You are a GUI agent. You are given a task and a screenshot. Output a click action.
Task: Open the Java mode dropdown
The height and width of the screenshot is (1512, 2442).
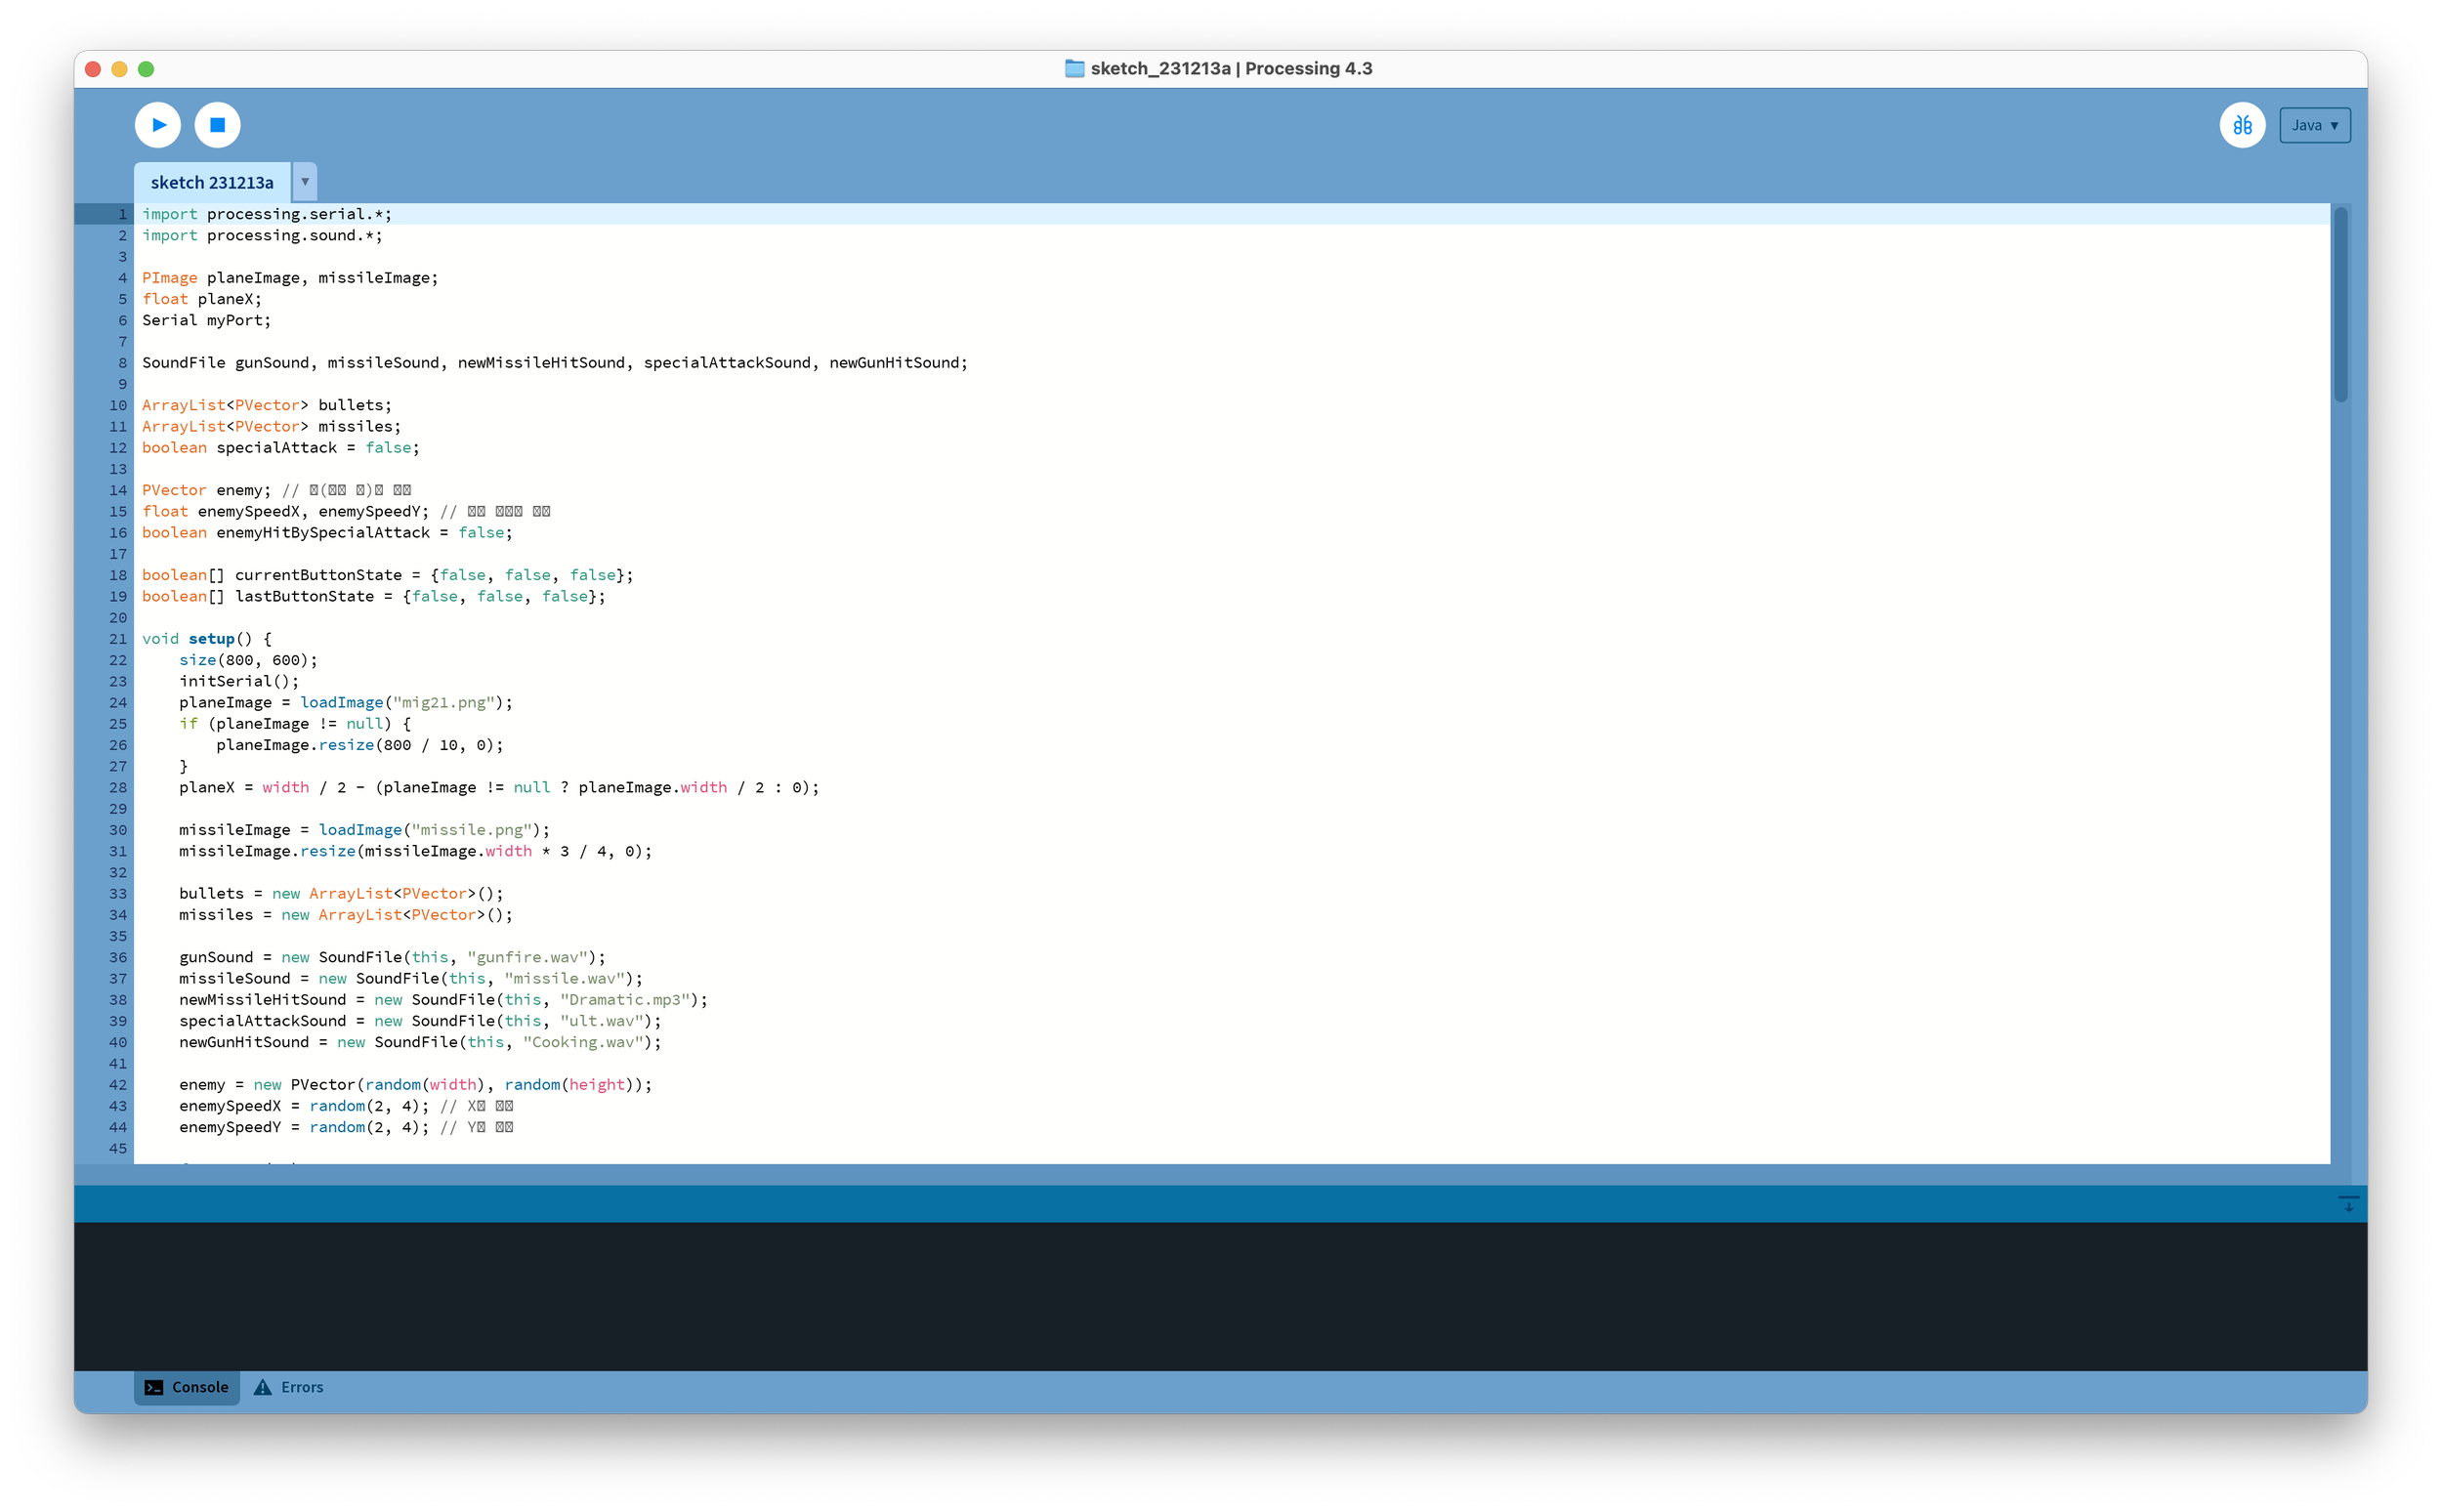(x=2314, y=125)
